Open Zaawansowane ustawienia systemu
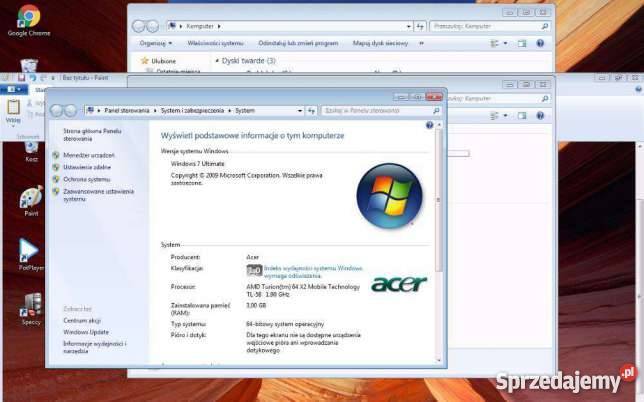The height and width of the screenshot is (402, 644). [x=98, y=194]
